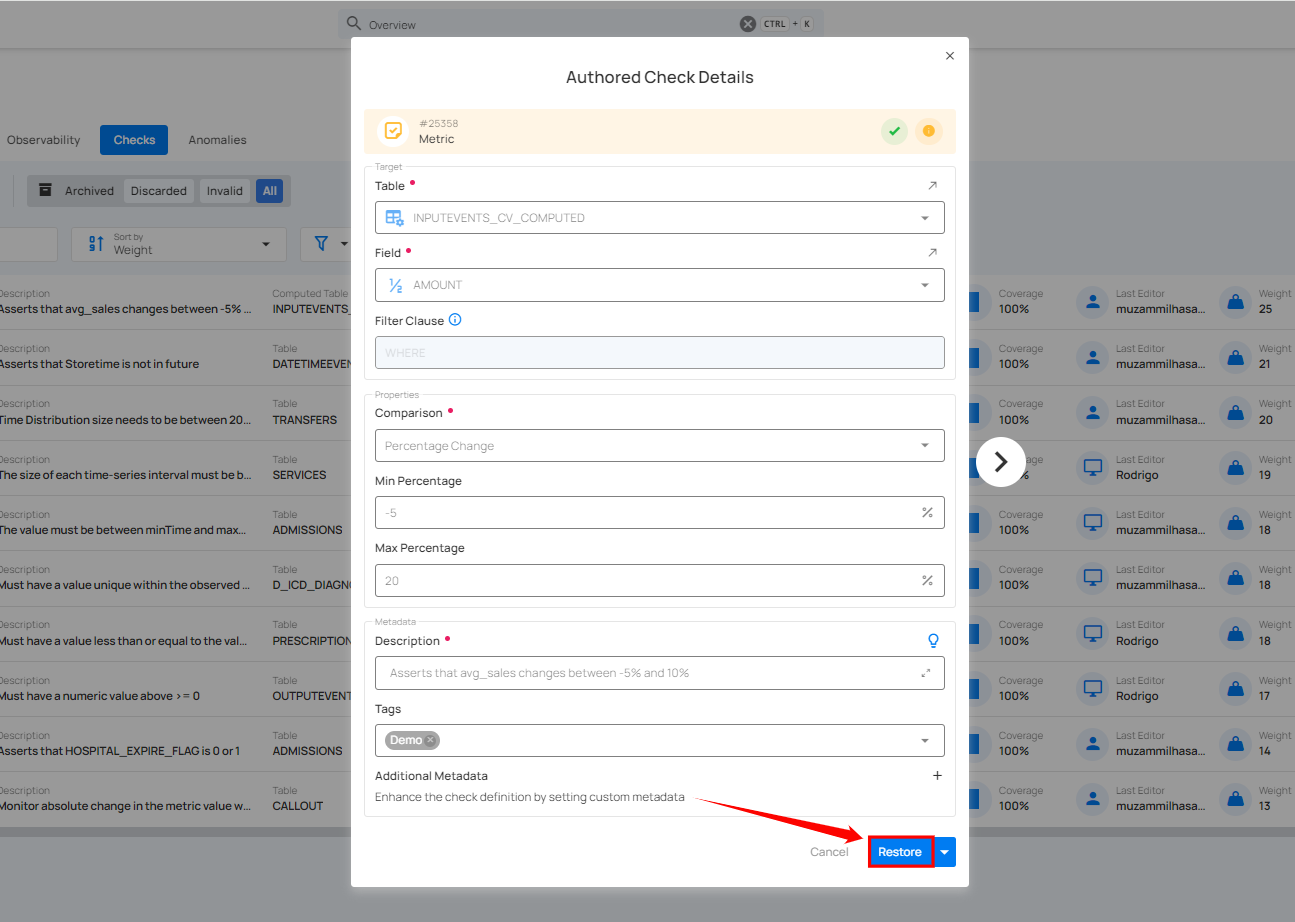Click the weight icon for weight 21
The height and width of the screenshot is (922, 1295).
(x=1235, y=357)
